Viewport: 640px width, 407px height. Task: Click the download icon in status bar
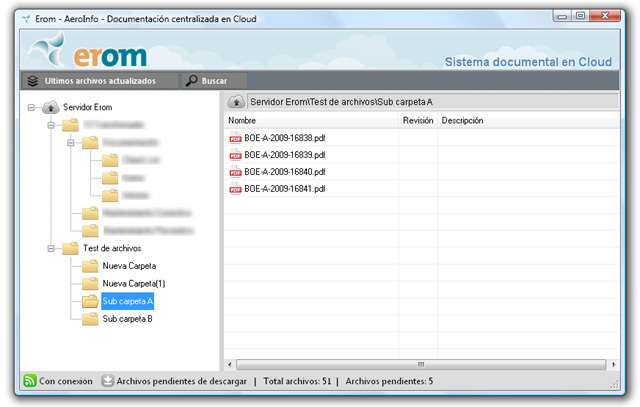click(x=107, y=380)
